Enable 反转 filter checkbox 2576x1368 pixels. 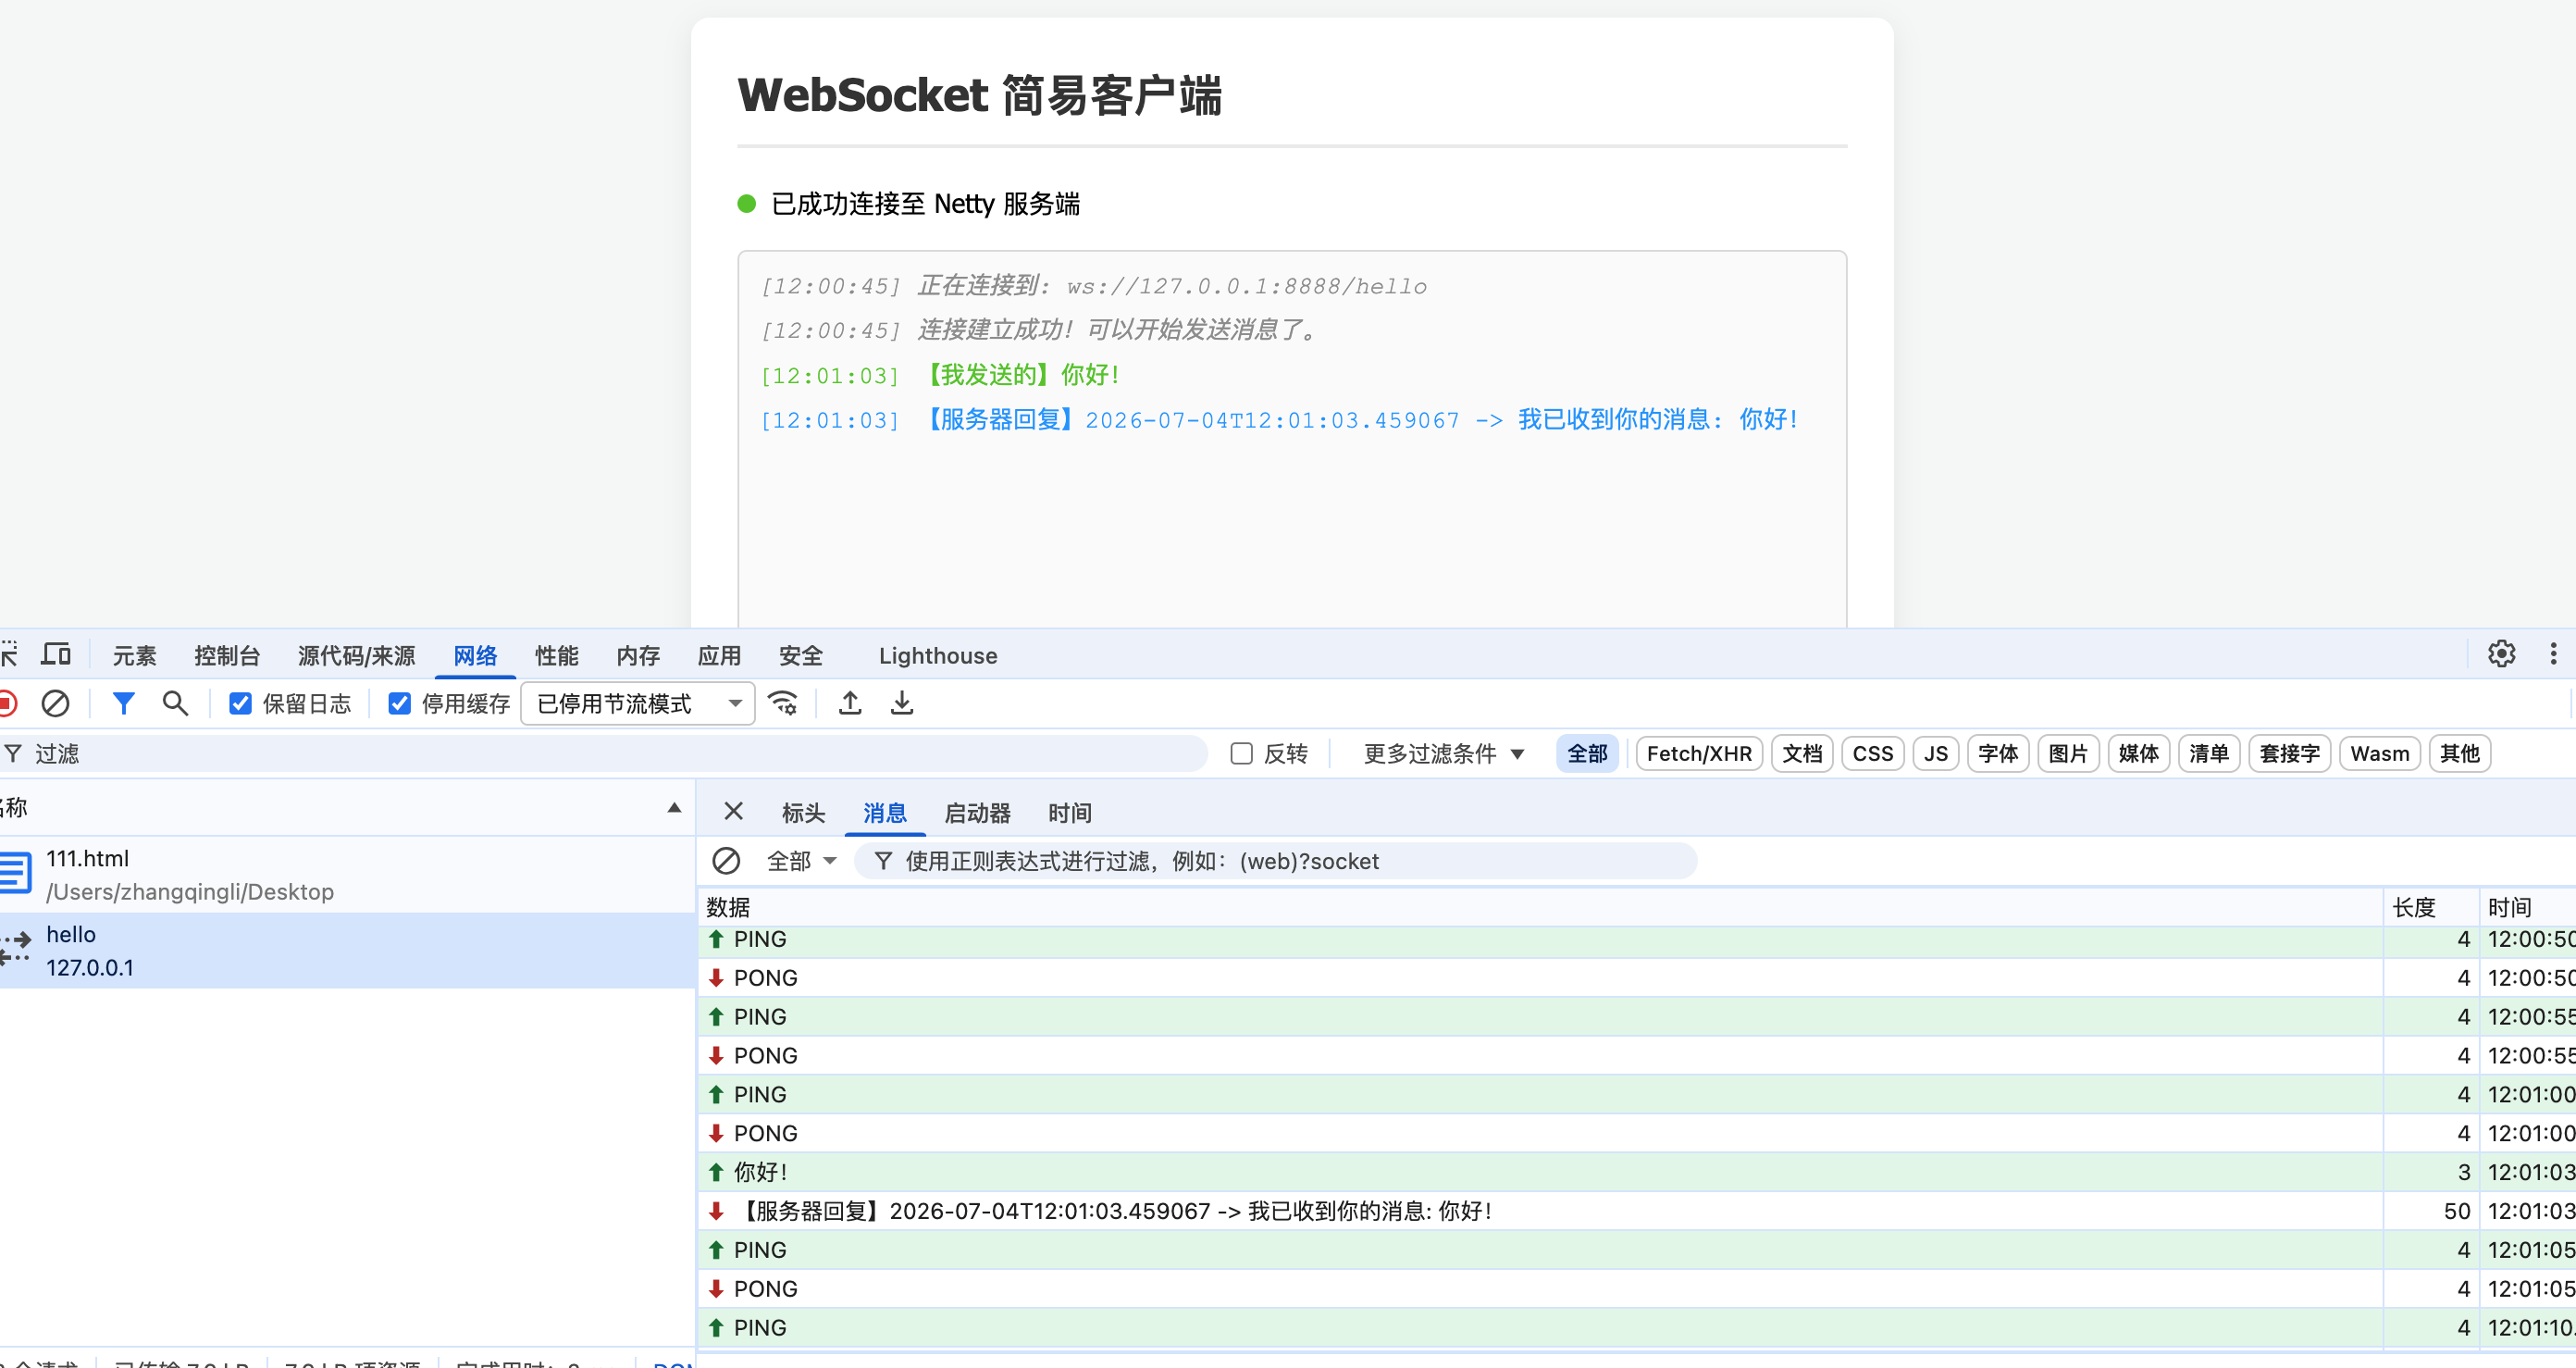pyautogui.click(x=1241, y=753)
